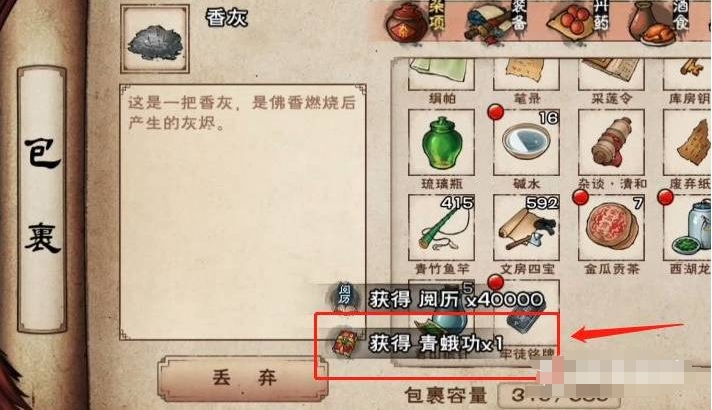
Task: Open the 丹药 medicine tab
Action: point(579,21)
